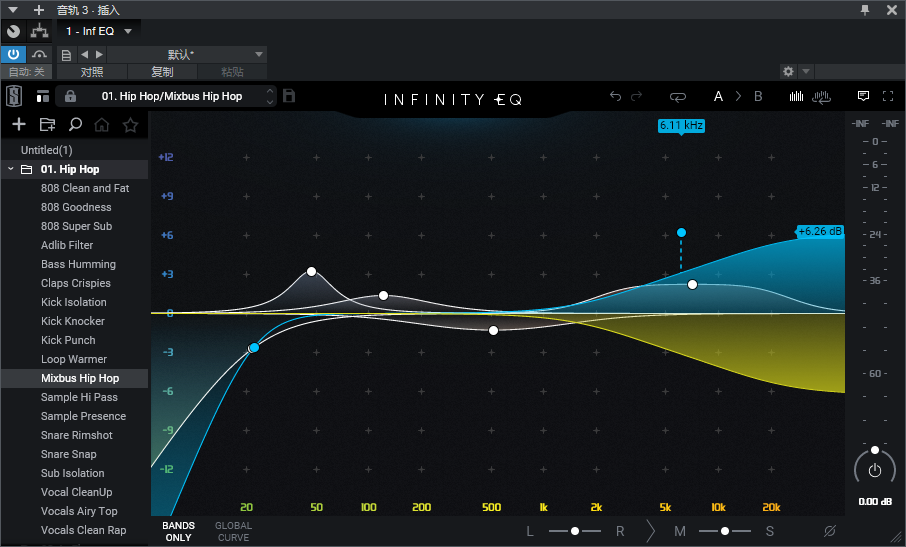Image resolution: width=906 pixels, height=547 pixels.
Task: Choose the Vocals Airy Top preset
Action: pyautogui.click(x=79, y=511)
